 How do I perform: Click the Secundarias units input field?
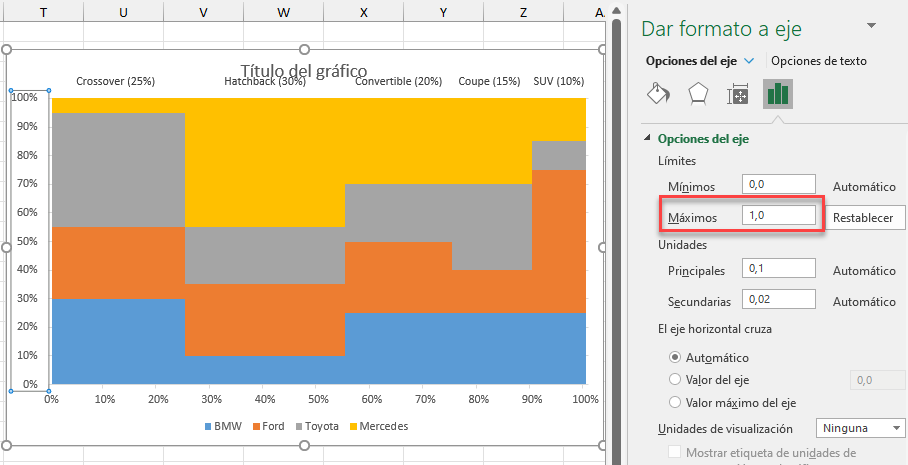click(x=779, y=299)
